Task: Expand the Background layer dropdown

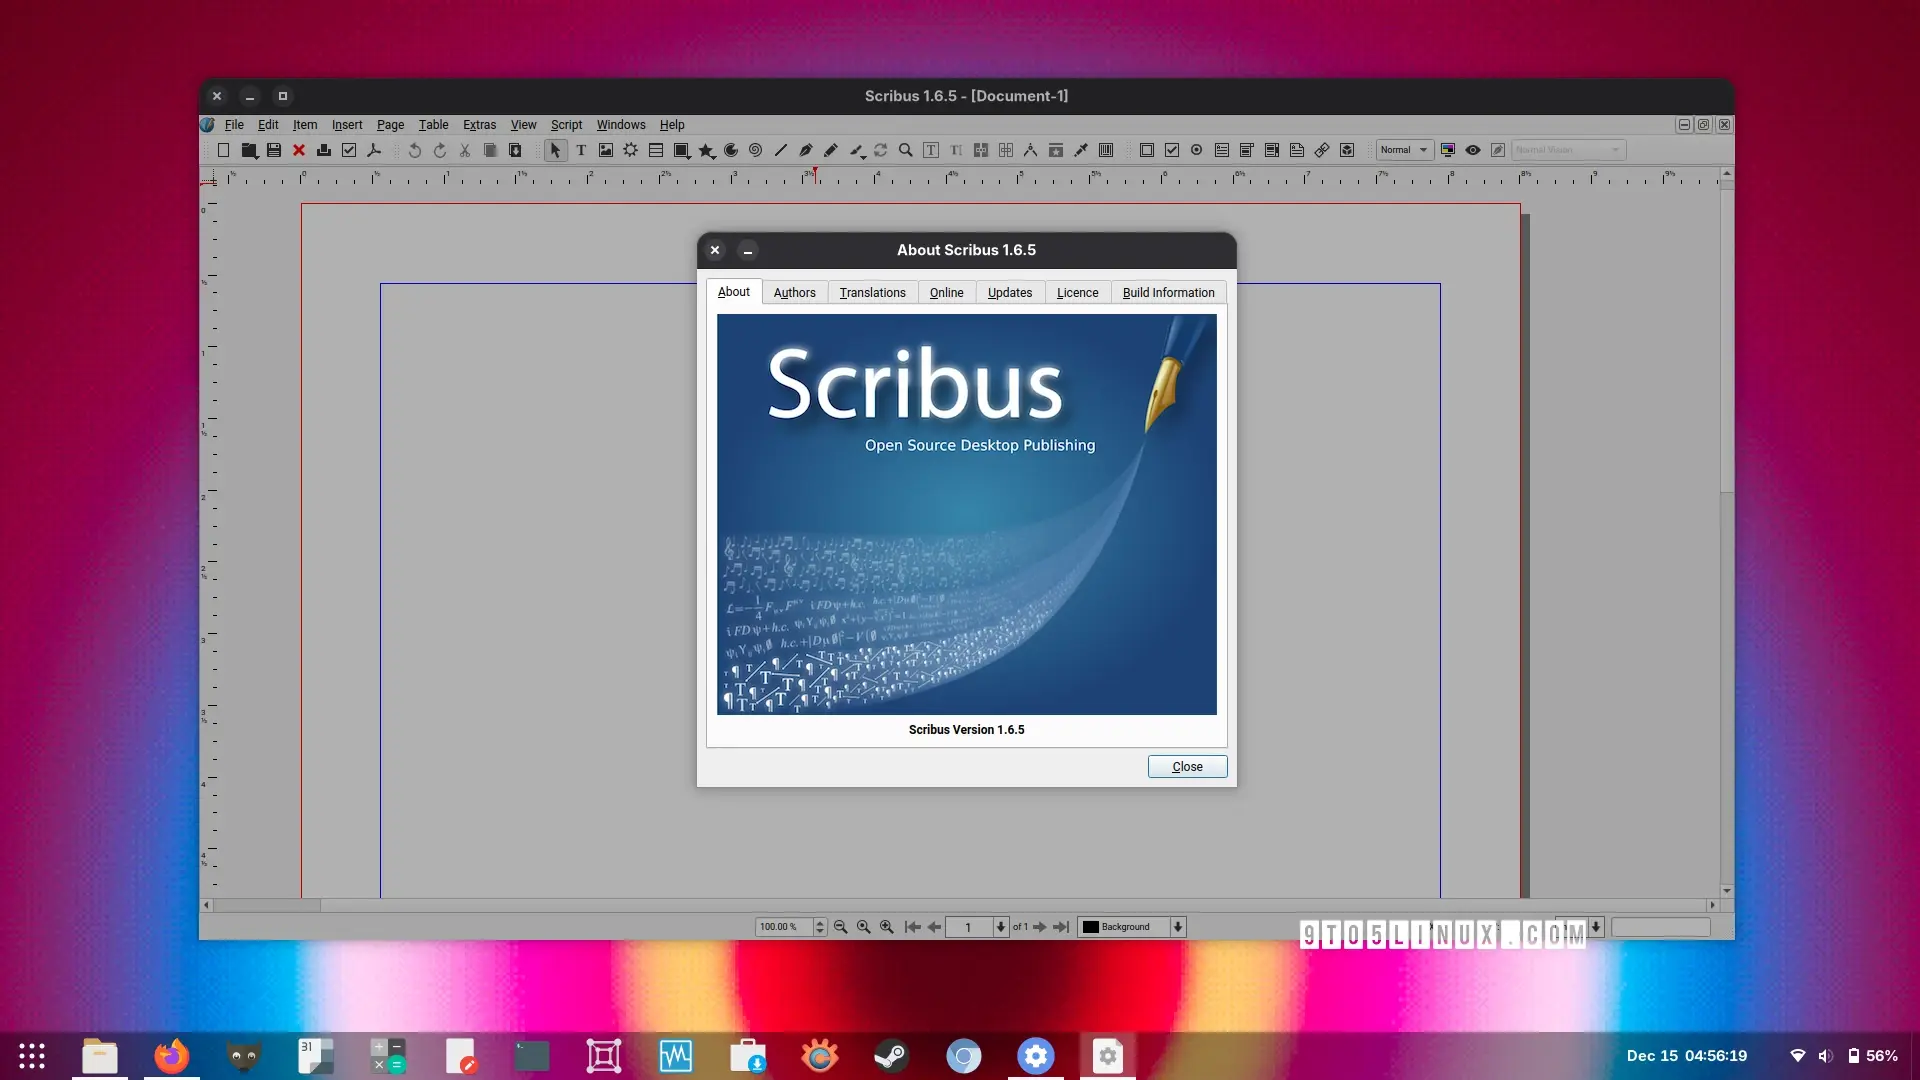Action: coord(1178,927)
